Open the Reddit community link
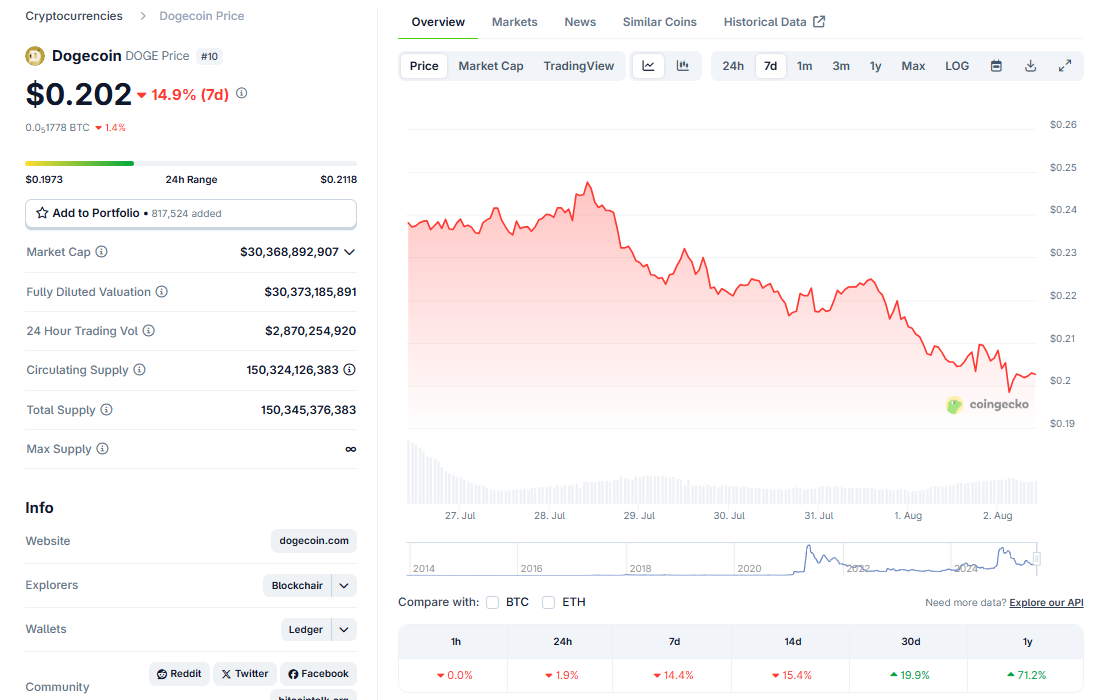This screenshot has height=700, width=1107. (179, 674)
